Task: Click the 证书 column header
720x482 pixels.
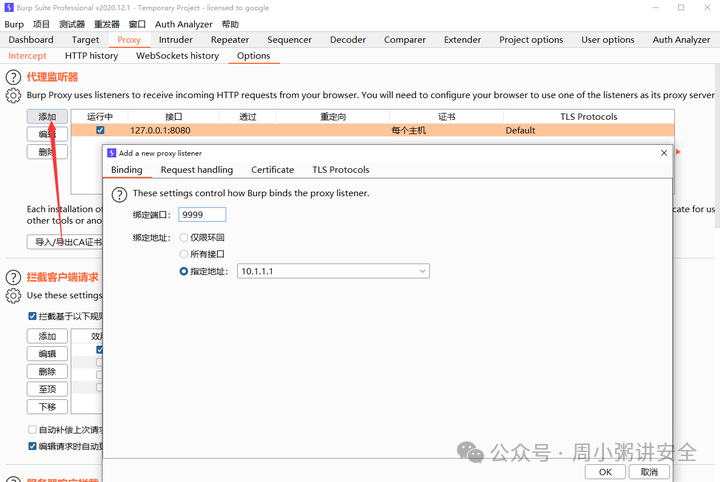Action: click(446, 117)
